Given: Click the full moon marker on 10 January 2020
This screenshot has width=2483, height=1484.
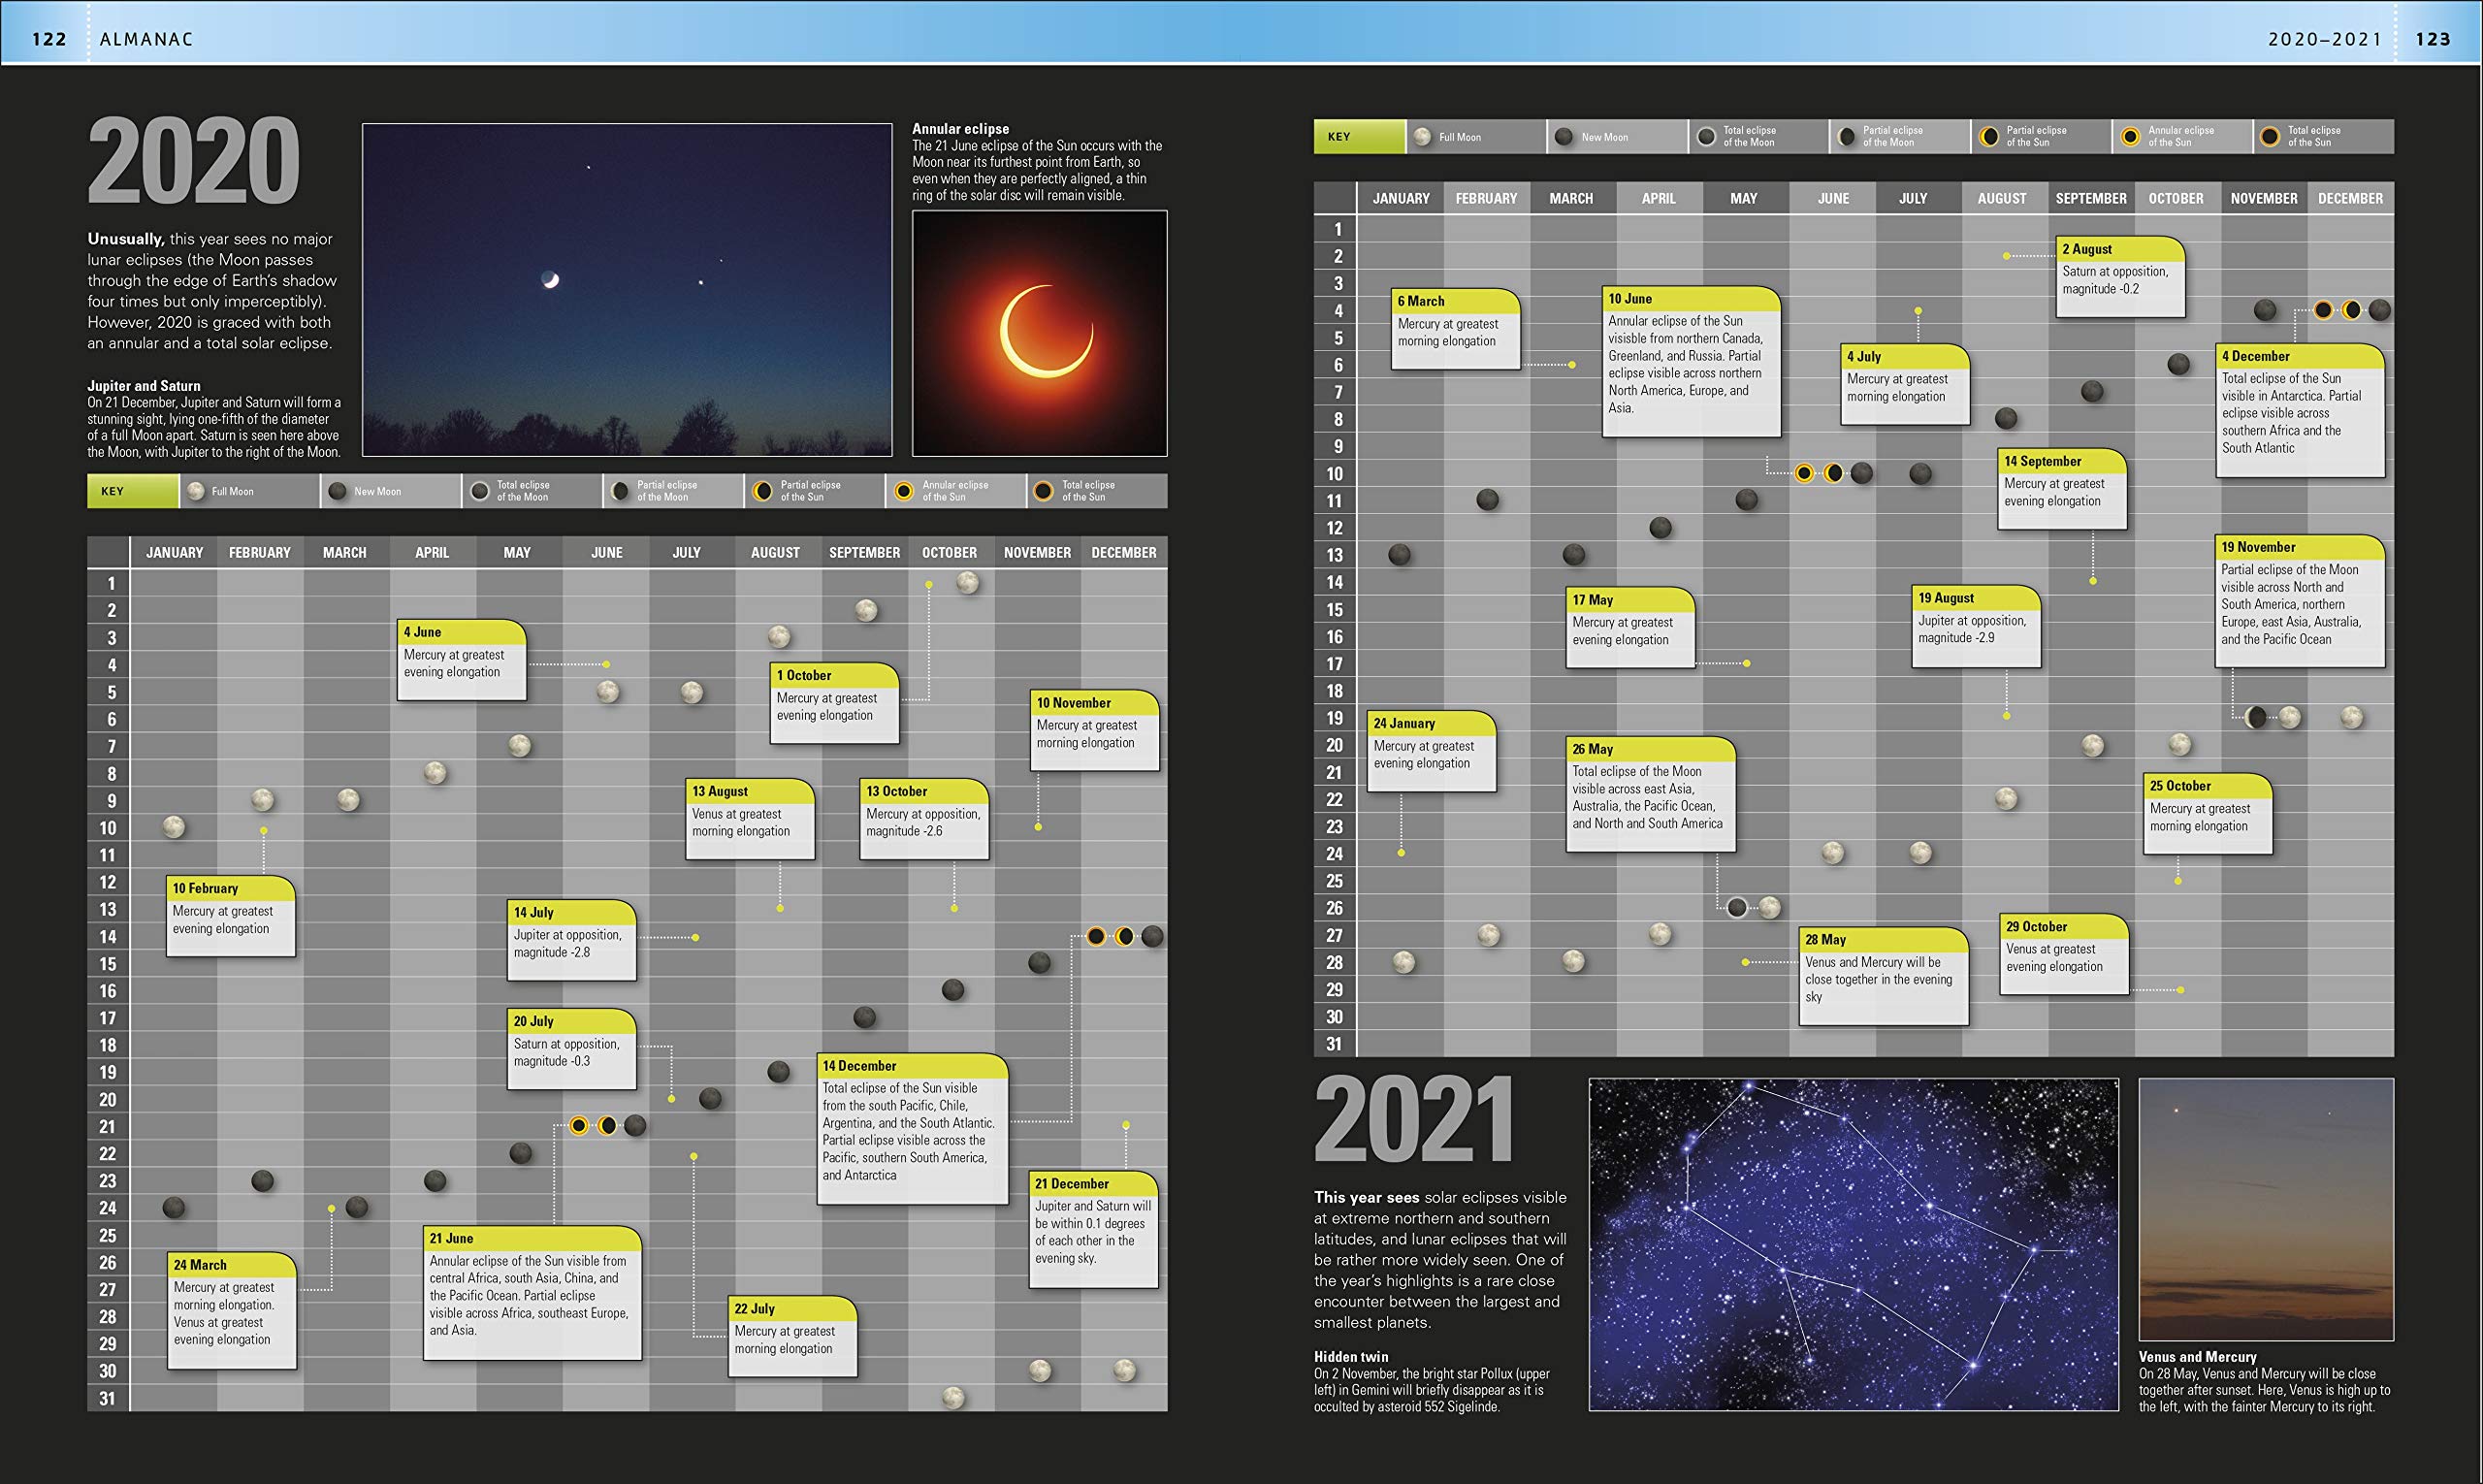Looking at the screenshot, I should 174,827.
